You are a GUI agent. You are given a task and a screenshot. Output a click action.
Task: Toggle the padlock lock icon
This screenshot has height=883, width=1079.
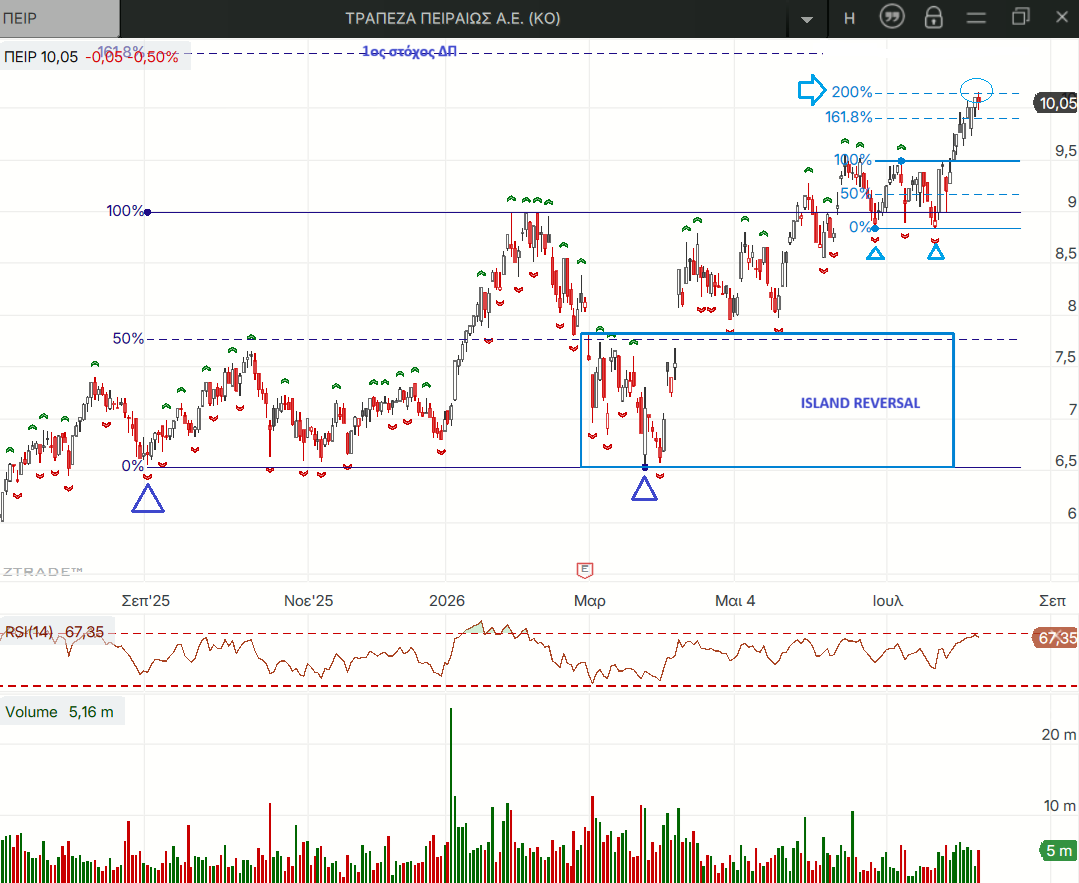coord(934,17)
